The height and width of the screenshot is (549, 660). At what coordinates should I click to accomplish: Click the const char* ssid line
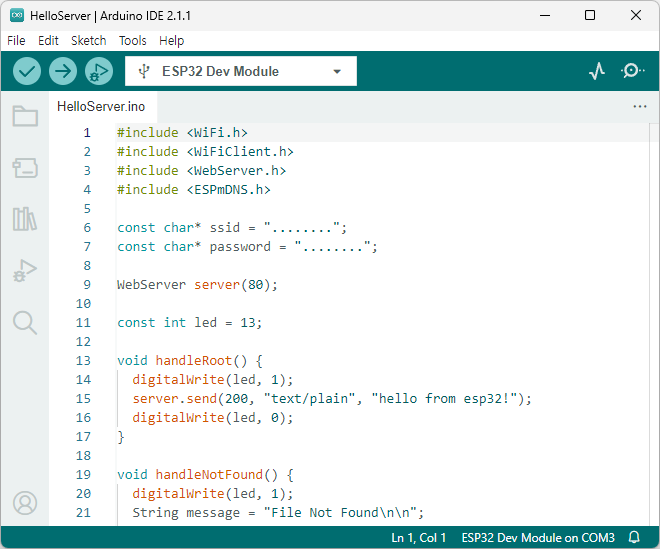pos(232,228)
